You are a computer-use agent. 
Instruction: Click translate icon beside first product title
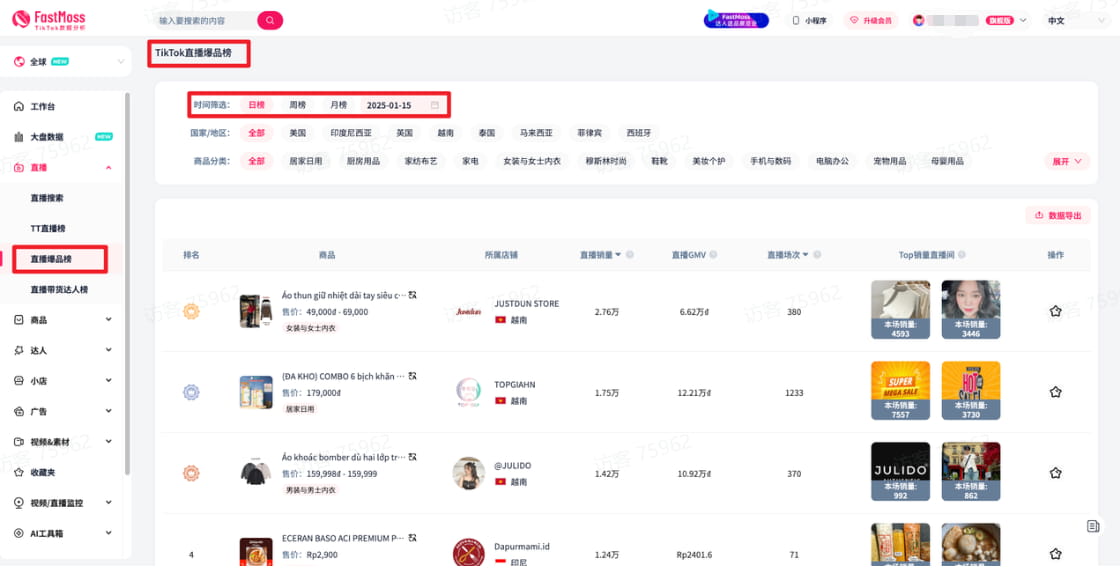413,295
